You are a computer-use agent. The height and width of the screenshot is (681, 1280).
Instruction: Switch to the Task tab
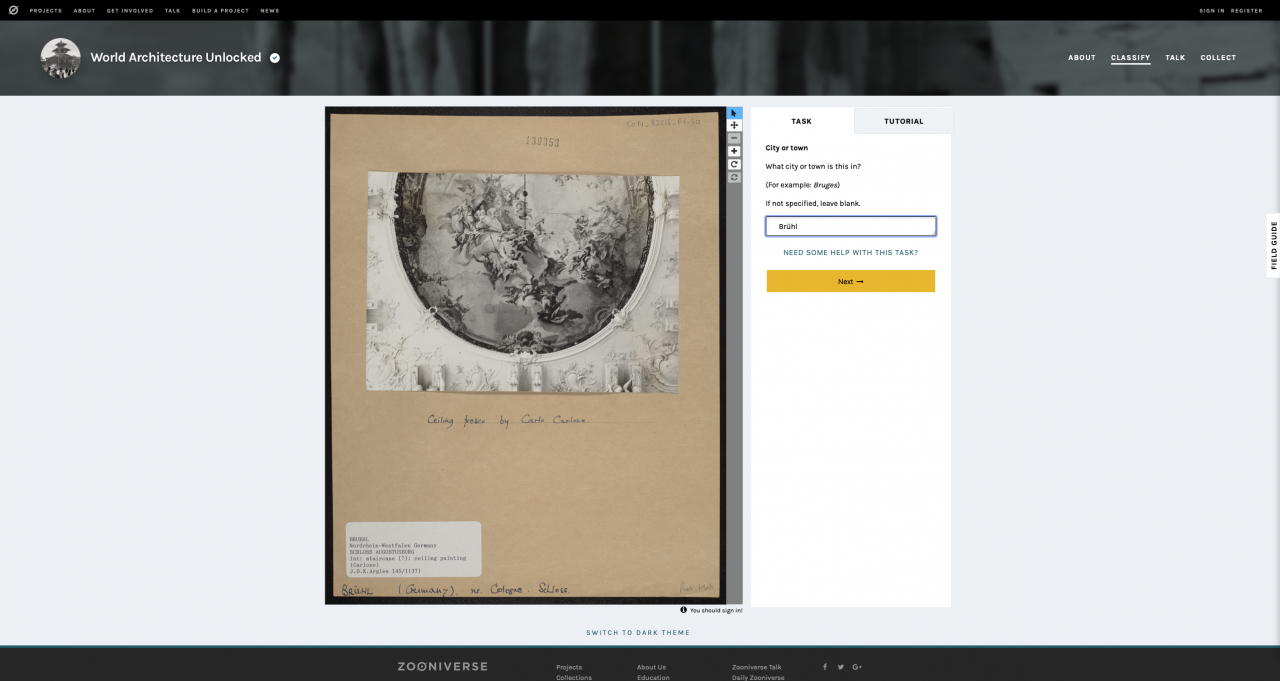(x=802, y=121)
